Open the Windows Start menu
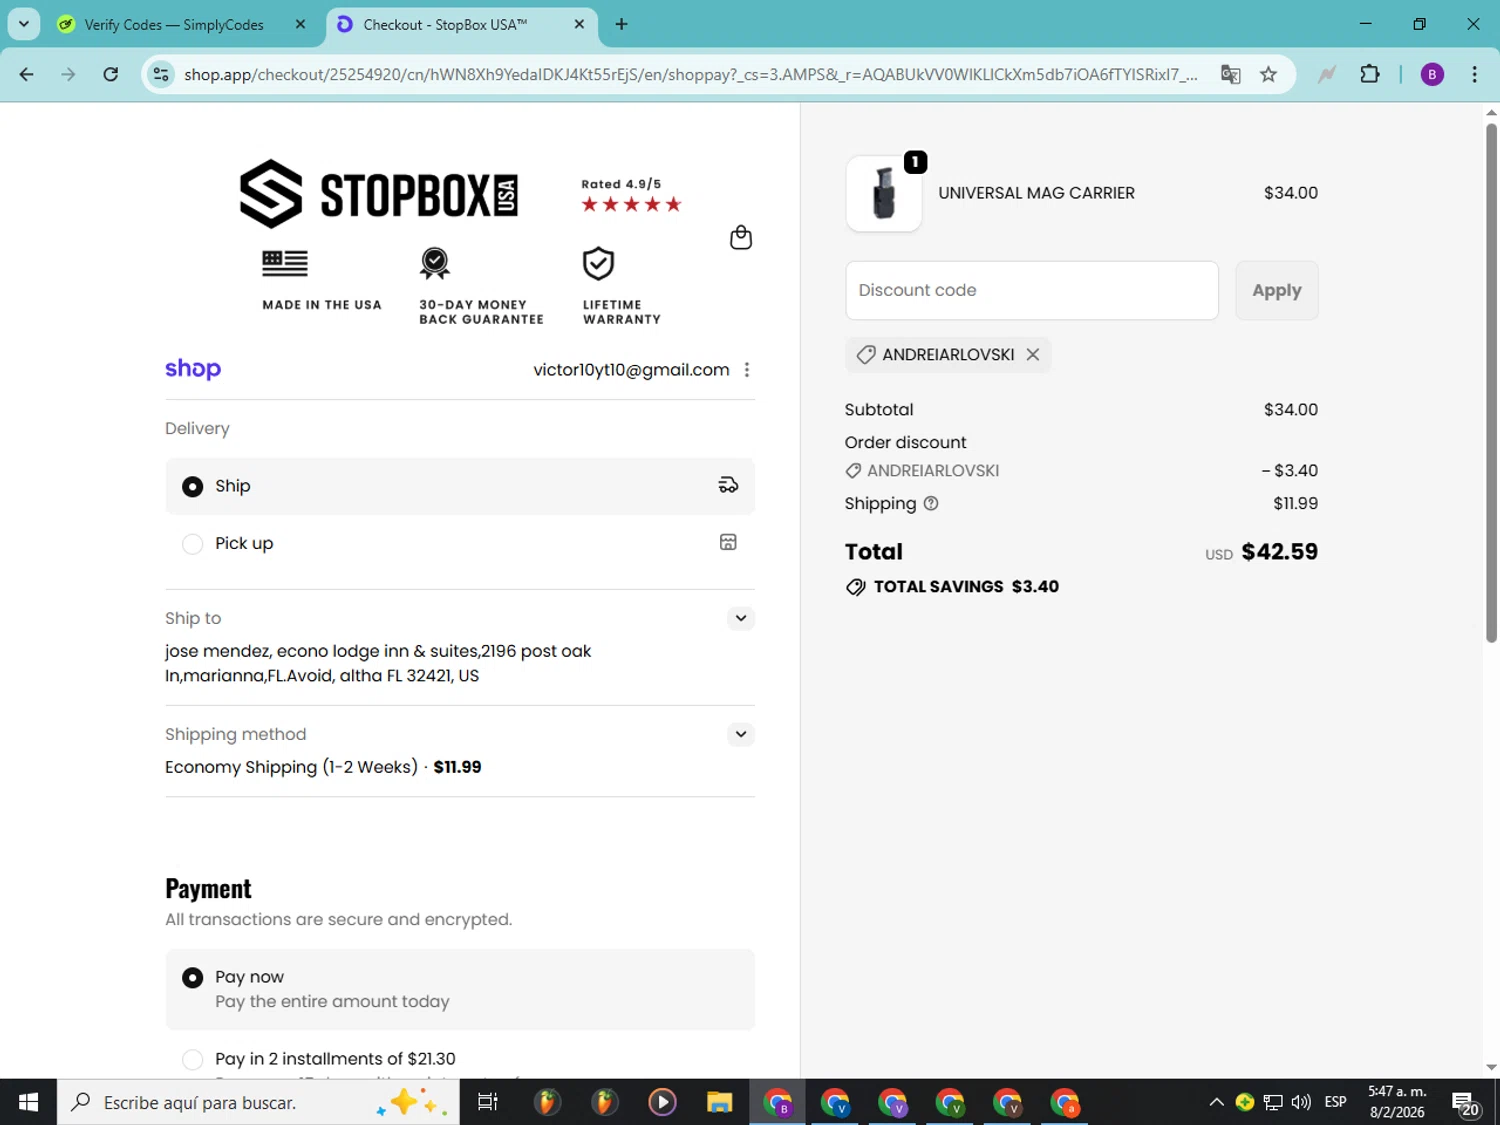Image resolution: width=1500 pixels, height=1125 pixels. coord(28,1102)
